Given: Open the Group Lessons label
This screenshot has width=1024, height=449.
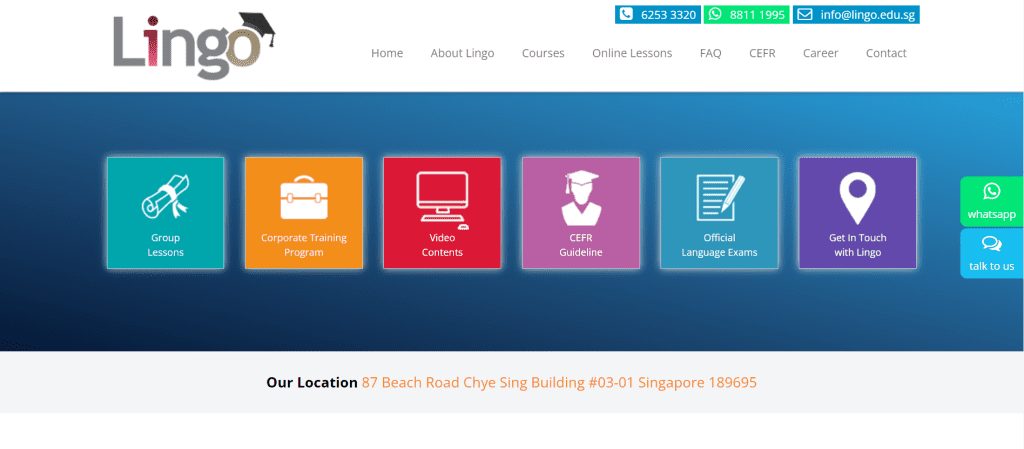Looking at the screenshot, I should [x=165, y=245].
